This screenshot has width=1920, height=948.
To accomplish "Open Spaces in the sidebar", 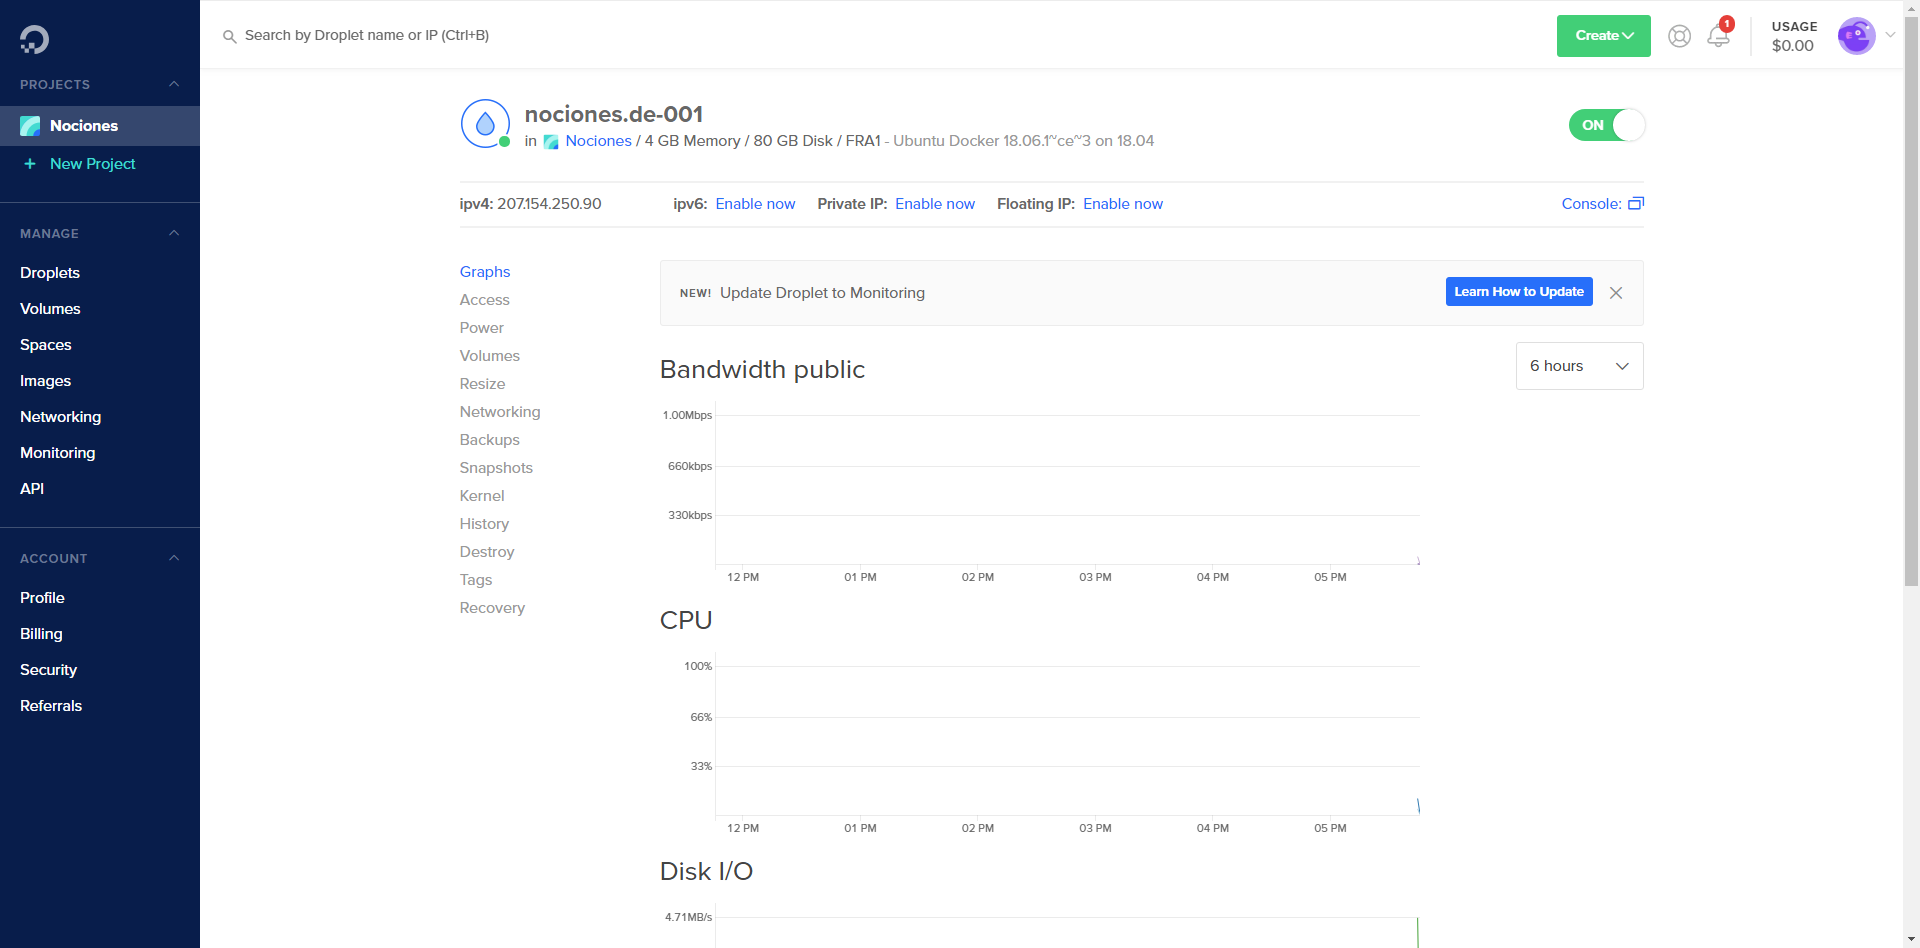I will 46,345.
